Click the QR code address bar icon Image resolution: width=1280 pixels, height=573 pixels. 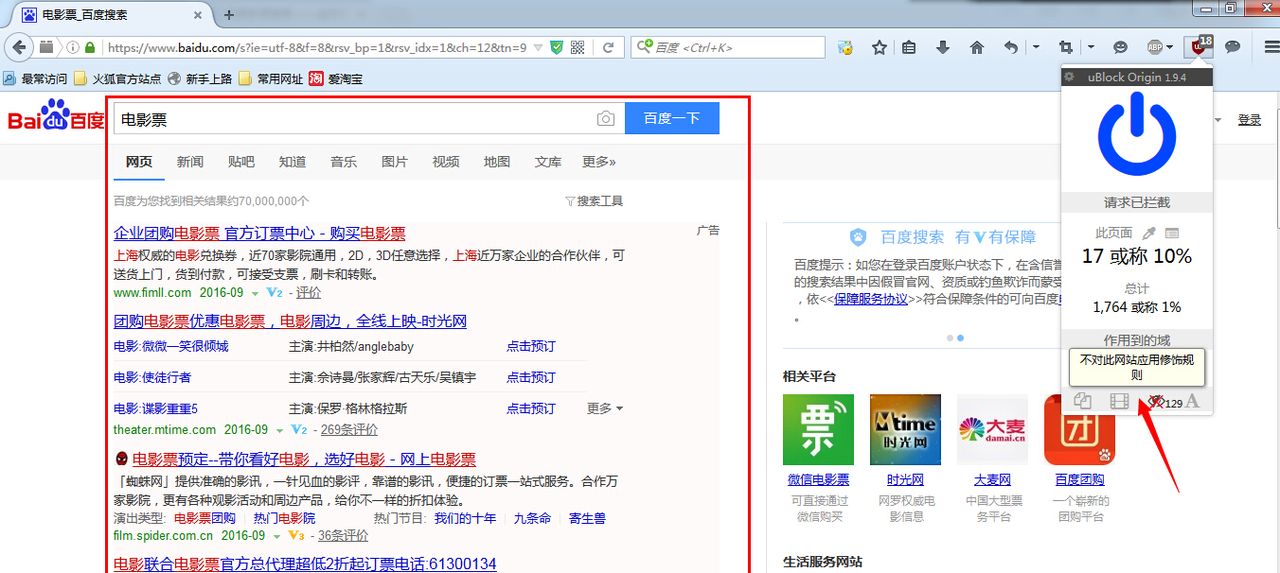(x=578, y=47)
